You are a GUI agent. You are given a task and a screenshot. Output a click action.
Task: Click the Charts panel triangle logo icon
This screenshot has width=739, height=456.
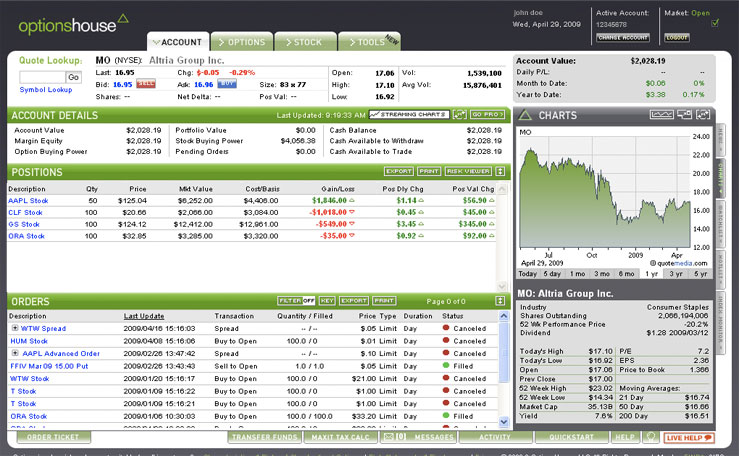coord(526,115)
